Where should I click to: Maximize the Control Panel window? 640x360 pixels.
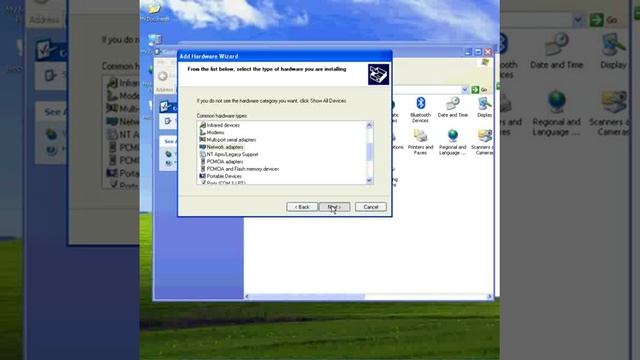(478, 52)
